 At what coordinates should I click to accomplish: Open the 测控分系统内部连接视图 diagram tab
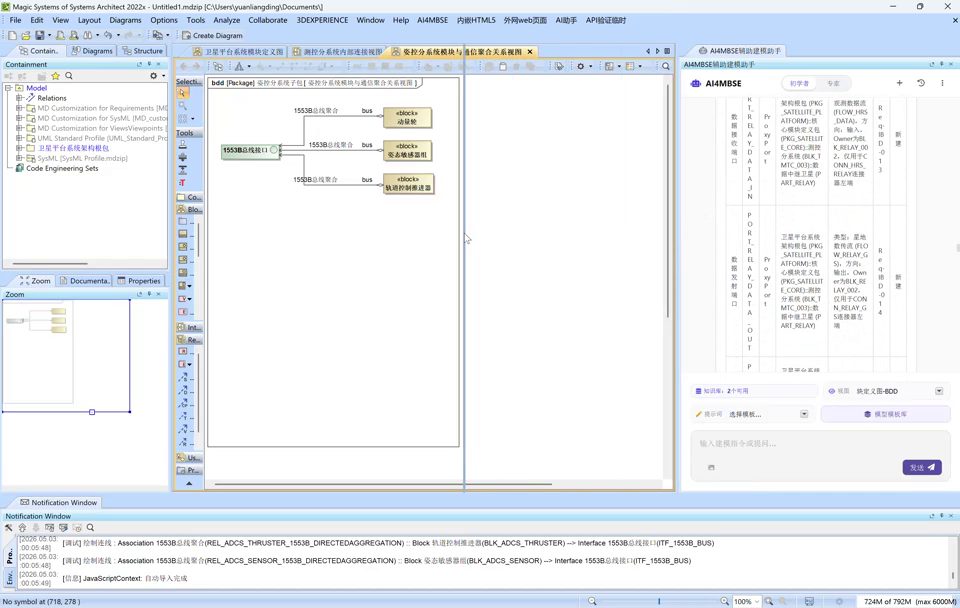tap(337, 51)
